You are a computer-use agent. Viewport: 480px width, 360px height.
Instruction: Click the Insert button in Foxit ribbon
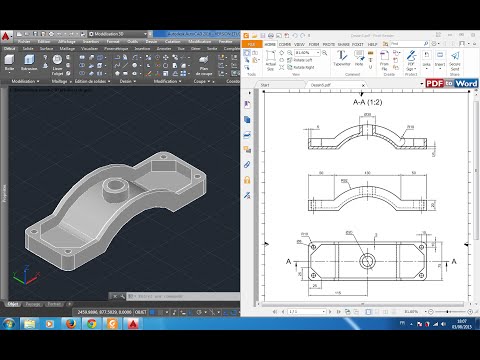click(440, 60)
